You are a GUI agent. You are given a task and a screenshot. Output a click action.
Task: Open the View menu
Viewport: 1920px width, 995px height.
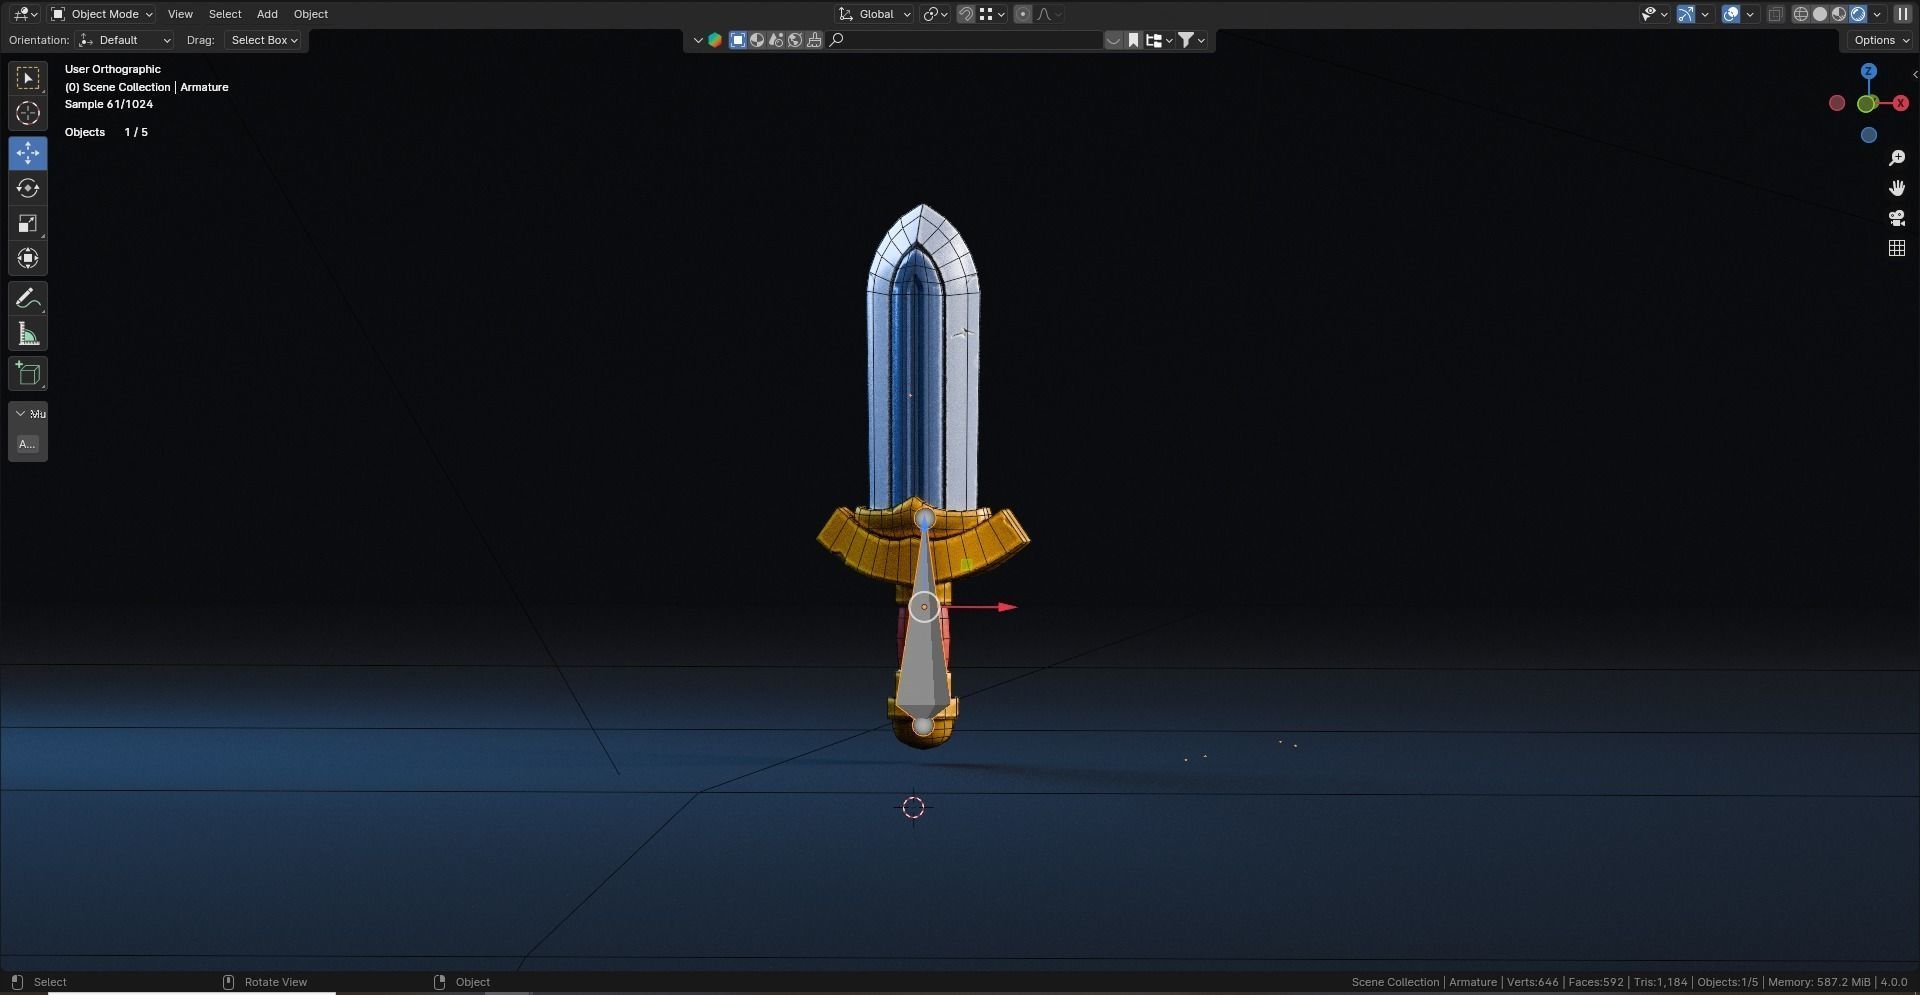tap(180, 14)
